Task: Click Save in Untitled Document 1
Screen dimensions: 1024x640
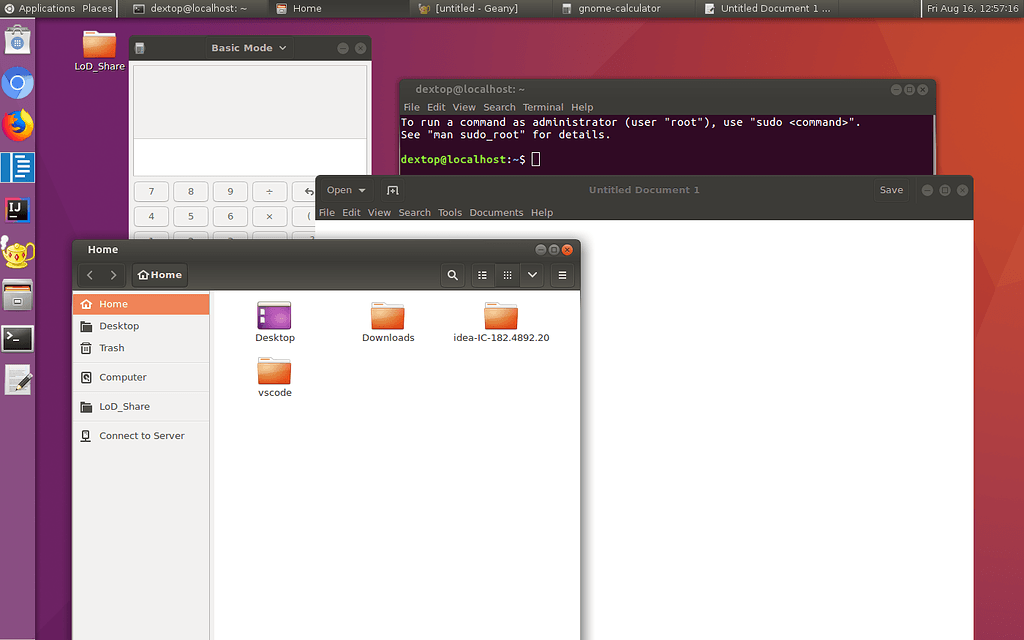Action: 891,190
